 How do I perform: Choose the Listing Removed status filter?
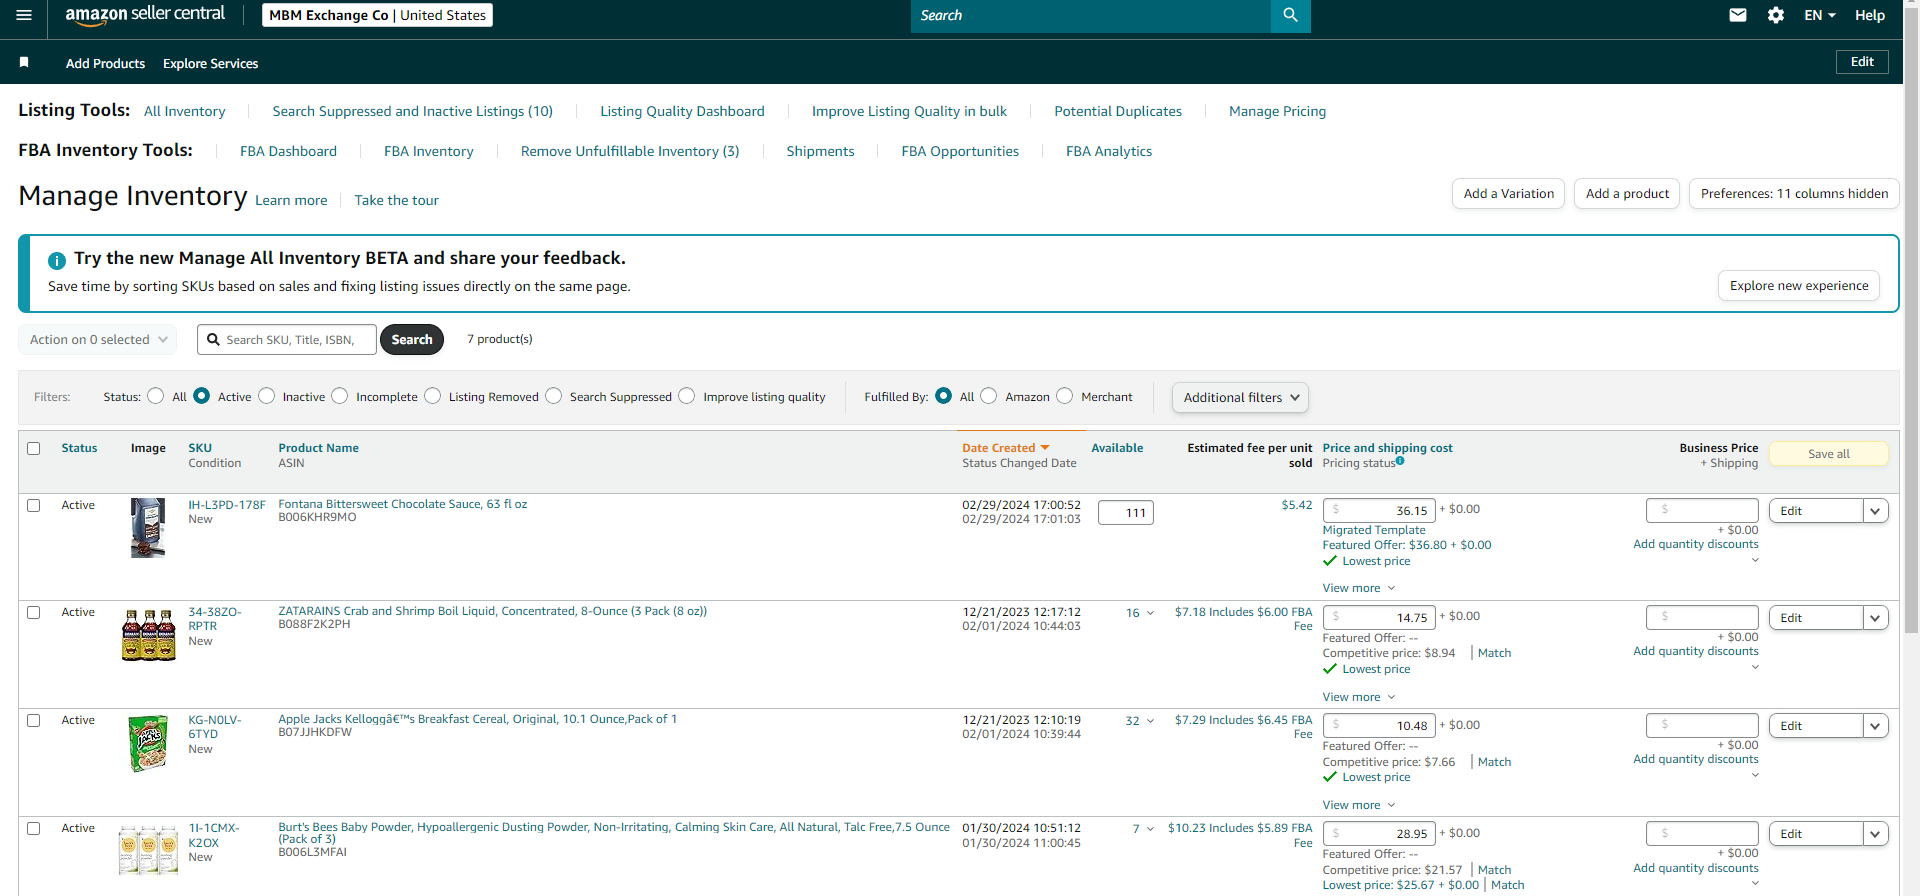point(433,396)
